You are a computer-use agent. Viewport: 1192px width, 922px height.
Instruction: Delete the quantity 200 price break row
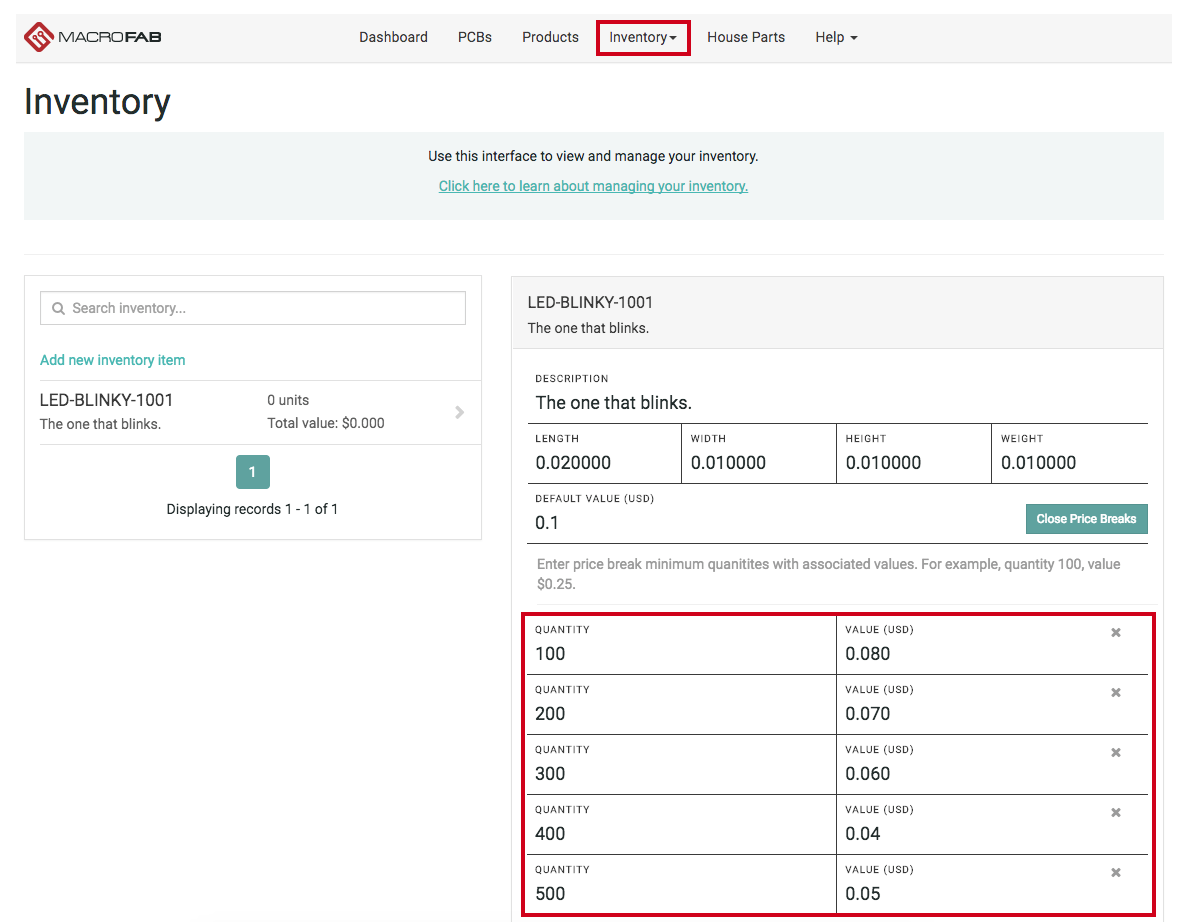pyautogui.click(x=1116, y=693)
